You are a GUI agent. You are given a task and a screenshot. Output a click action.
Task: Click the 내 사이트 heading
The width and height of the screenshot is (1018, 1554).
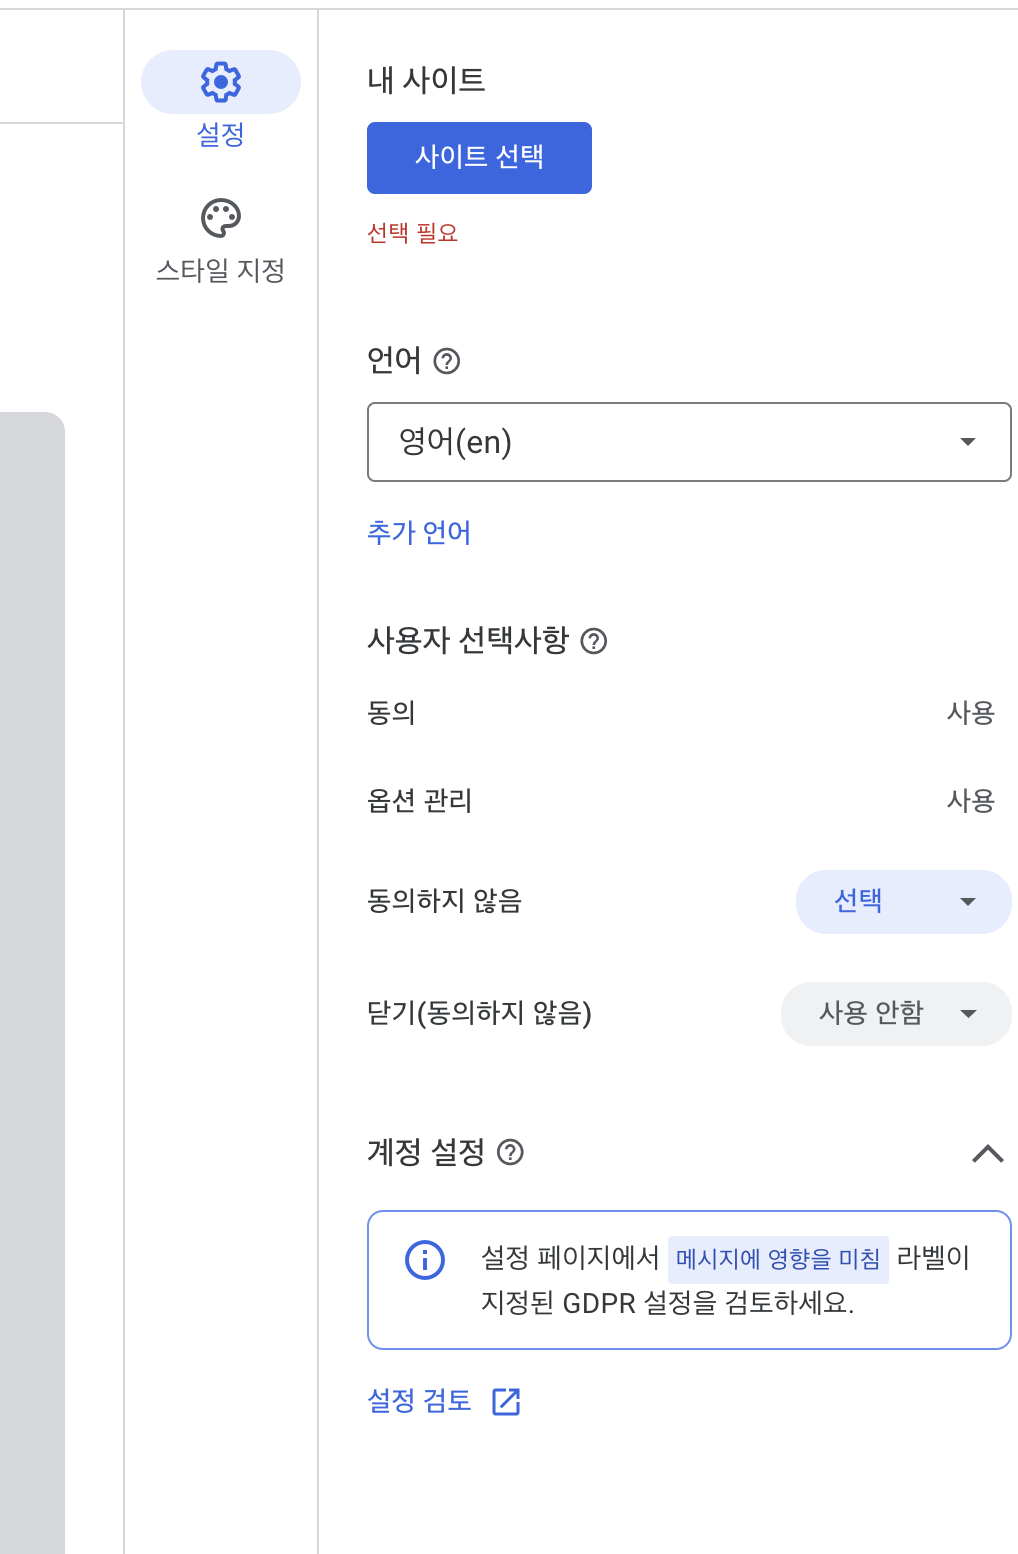point(426,79)
